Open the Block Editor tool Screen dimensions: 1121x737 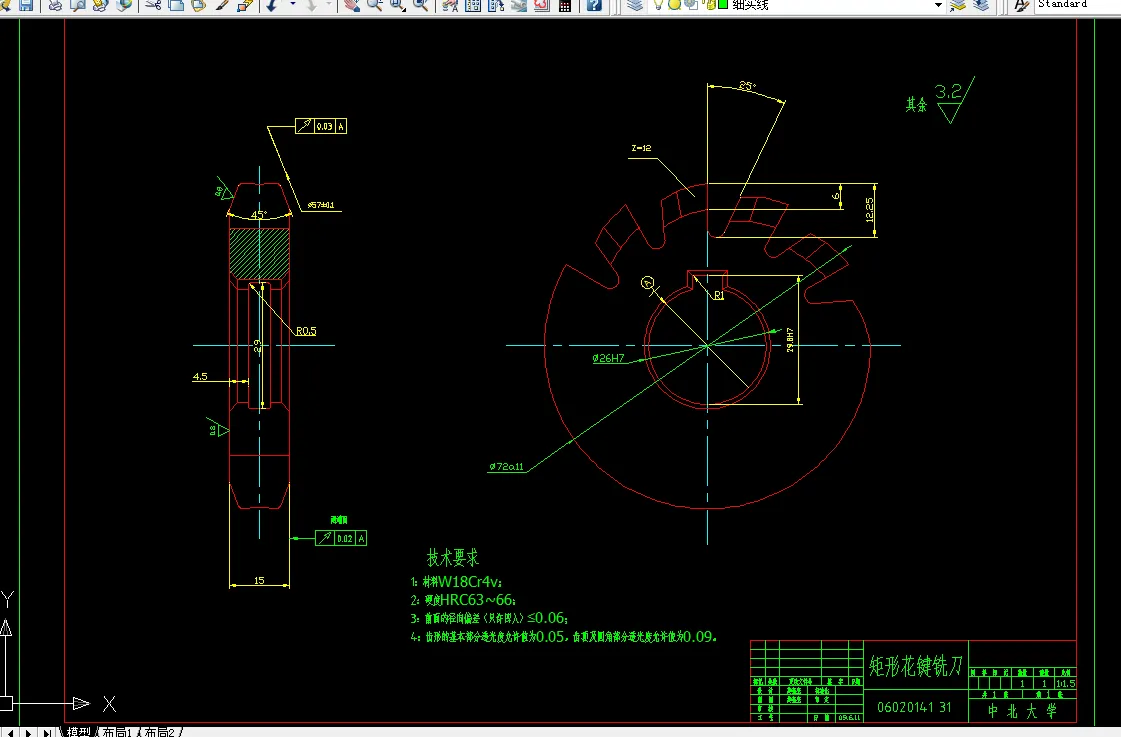point(245,5)
